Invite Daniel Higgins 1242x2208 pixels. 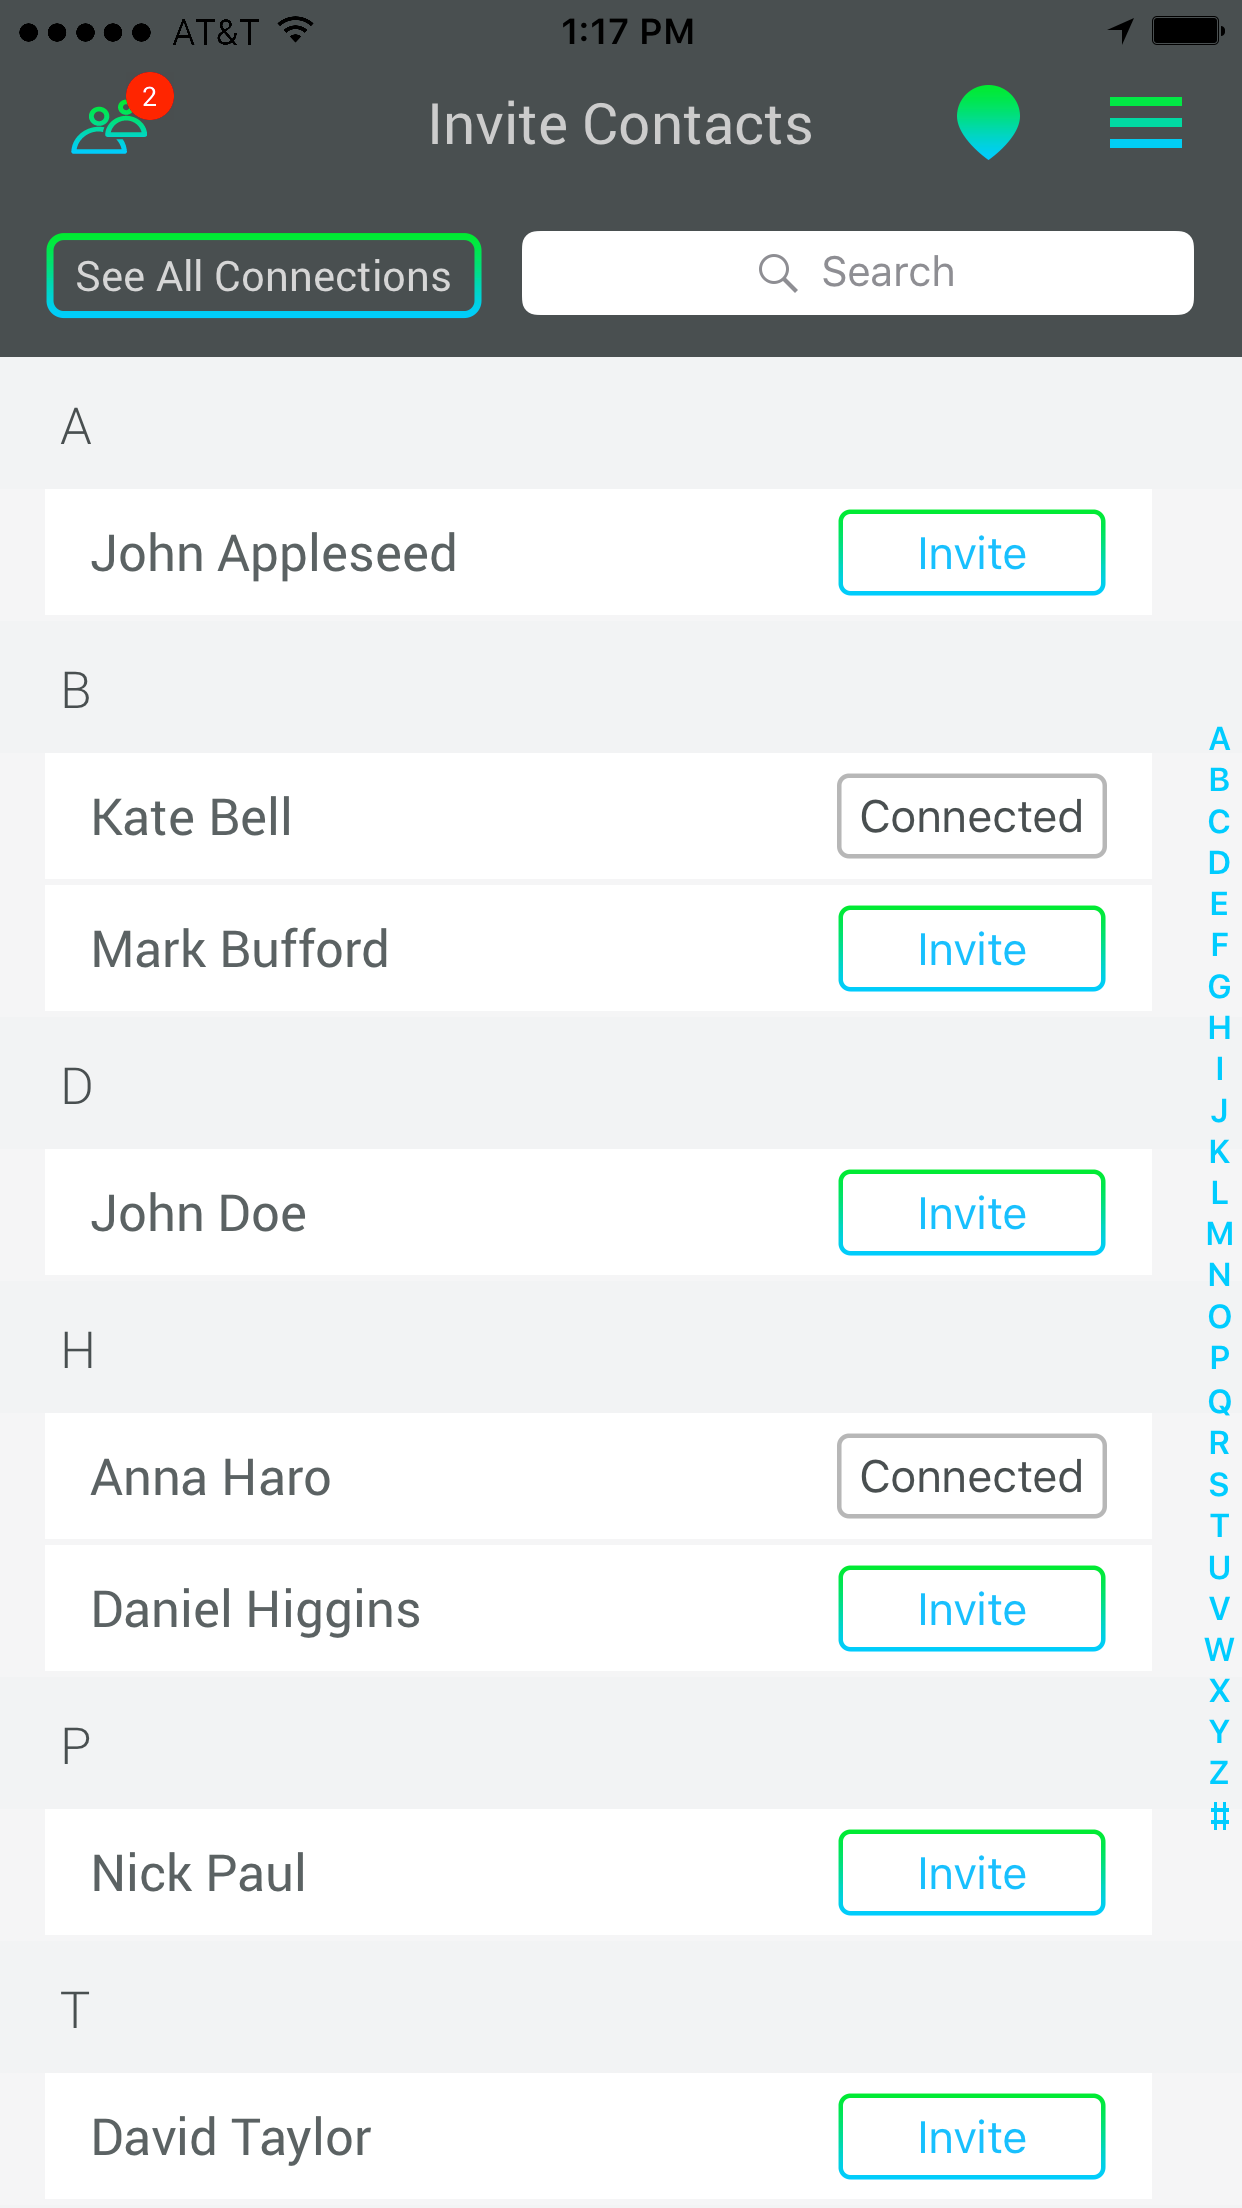[971, 1609]
